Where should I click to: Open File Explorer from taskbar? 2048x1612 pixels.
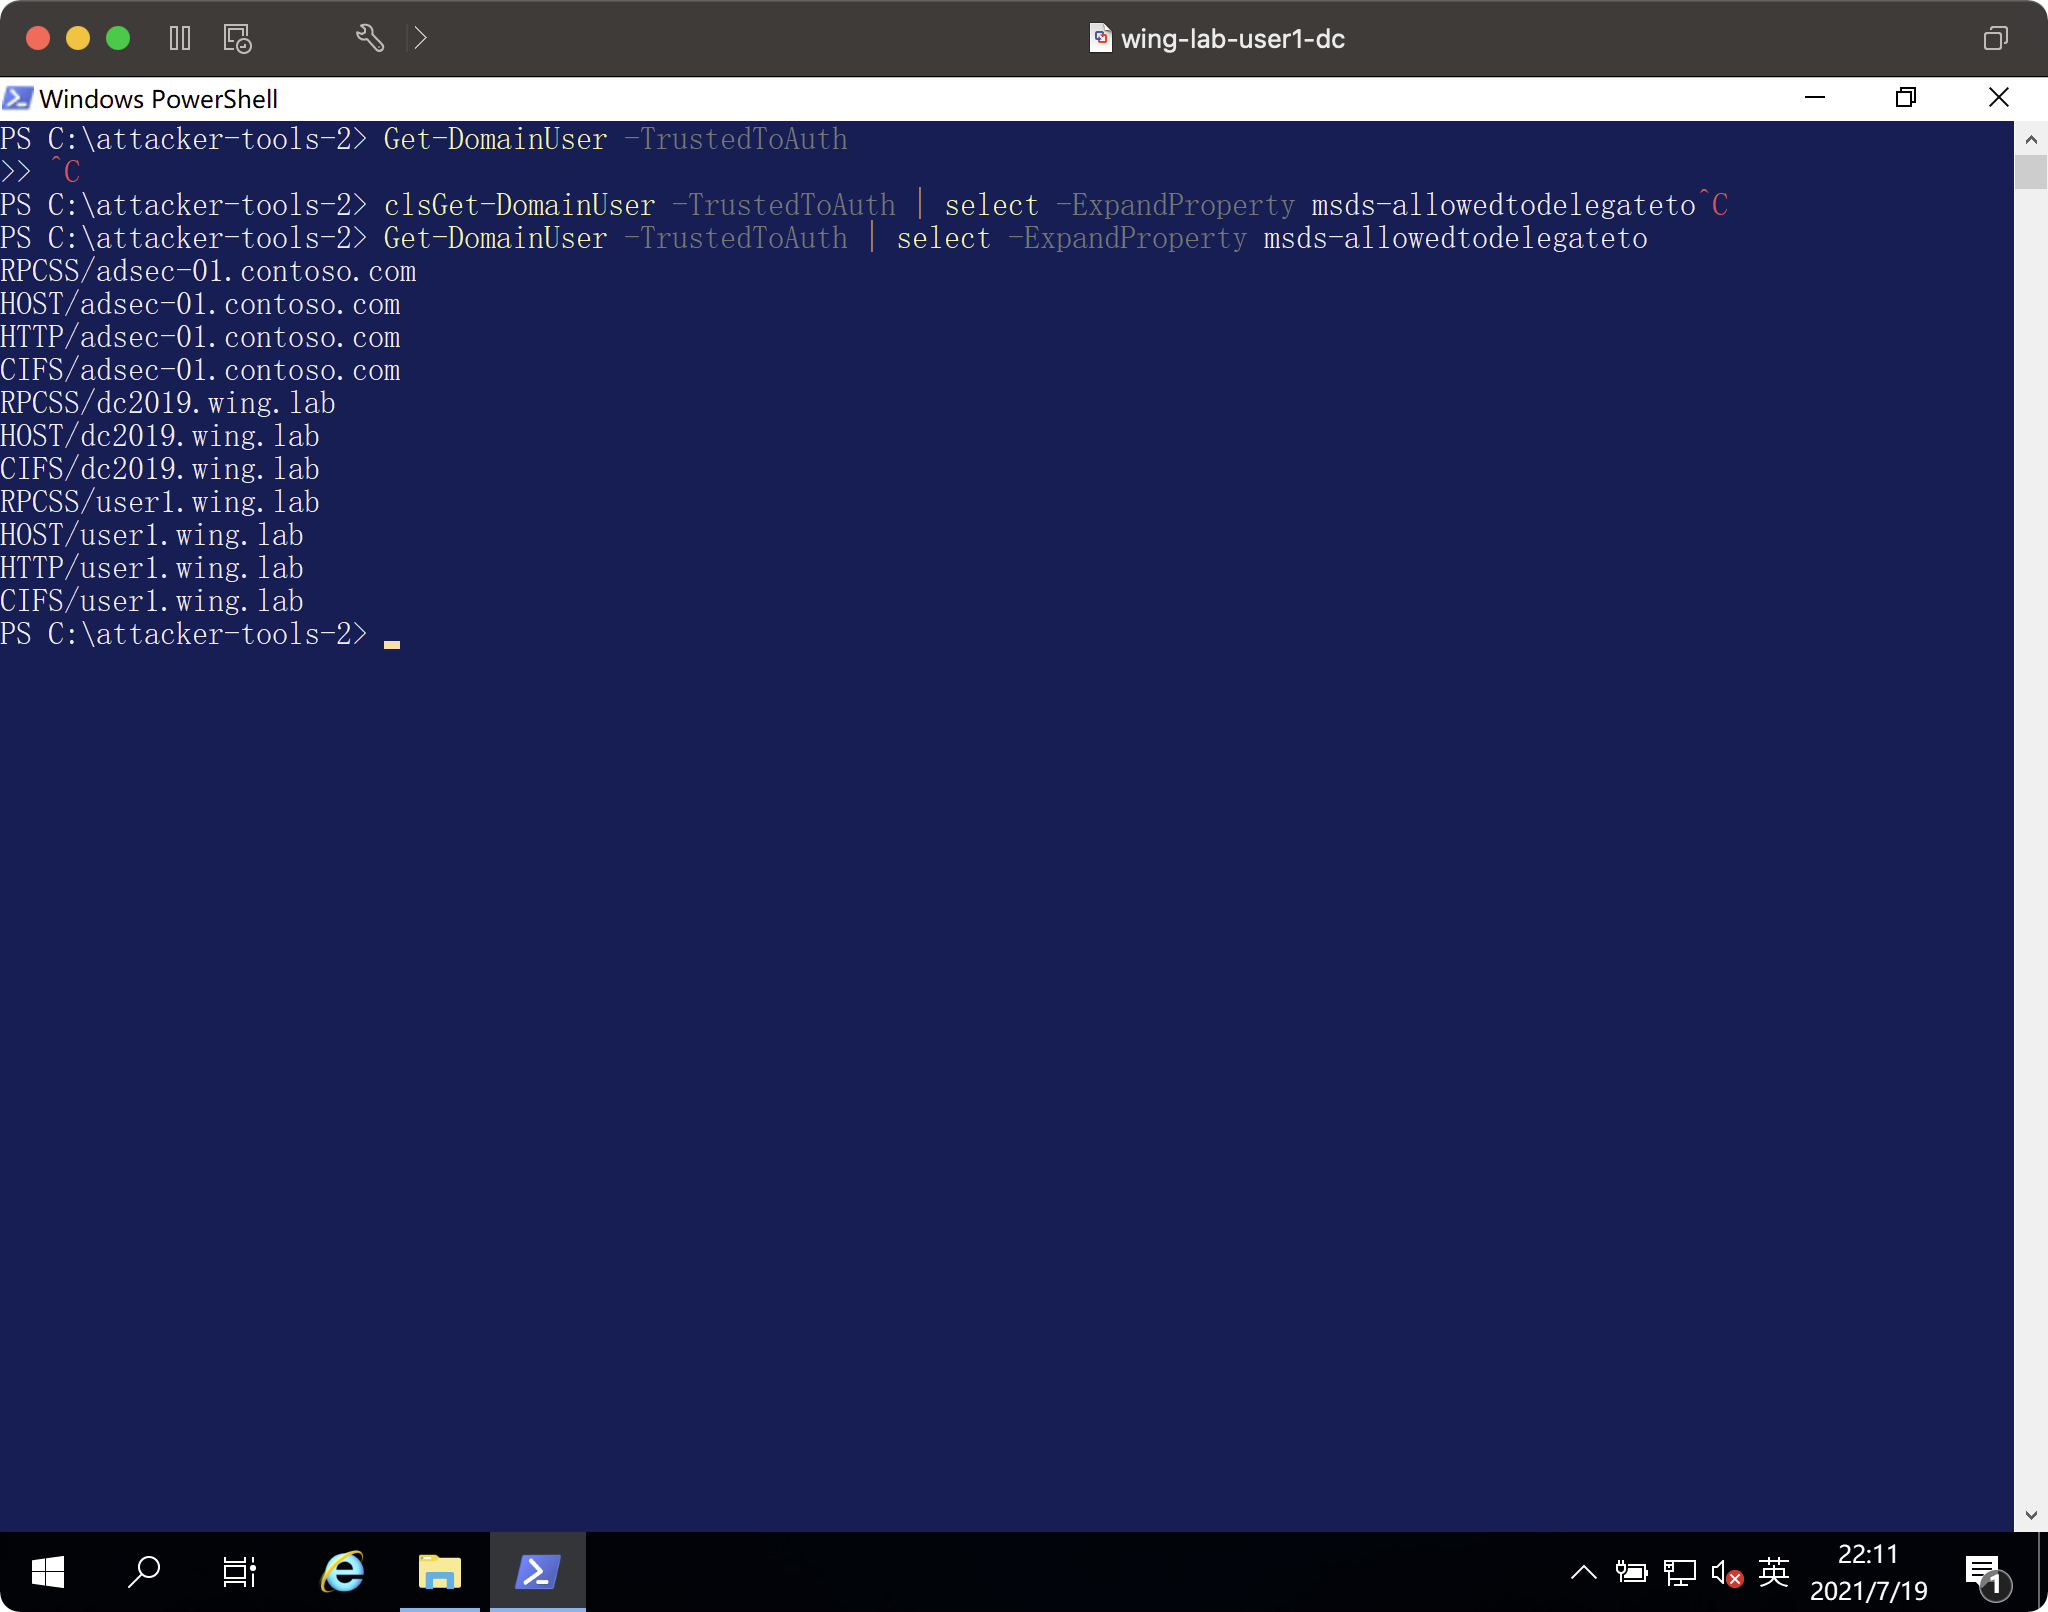440,1572
